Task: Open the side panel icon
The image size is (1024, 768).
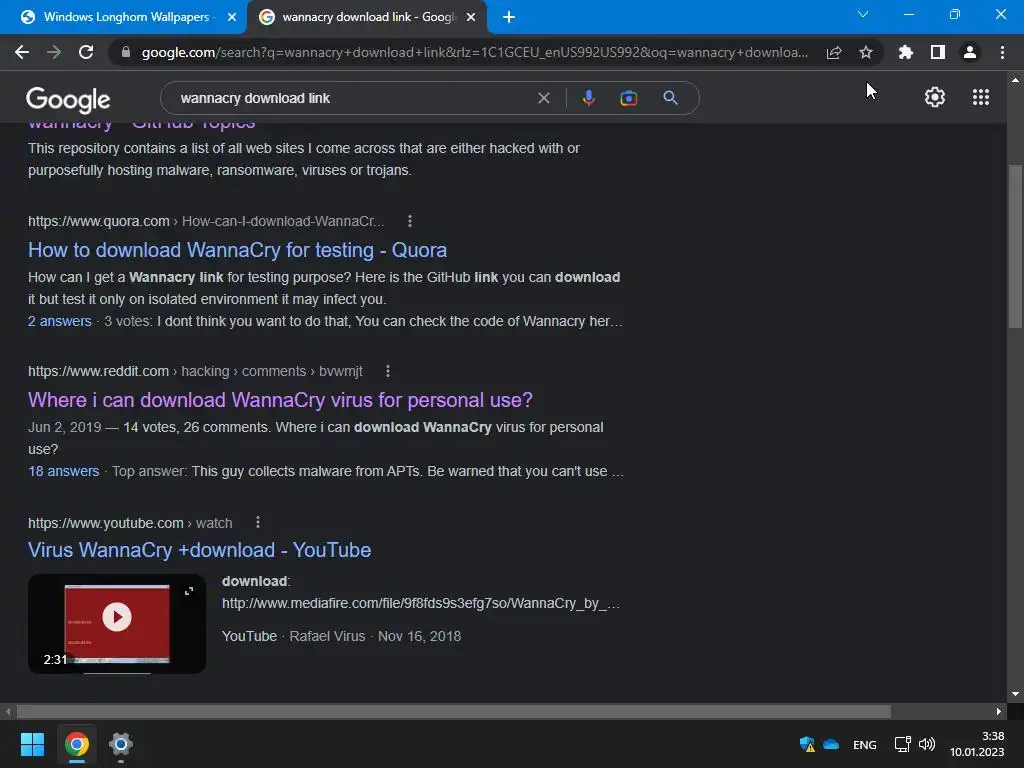Action: coord(938,52)
